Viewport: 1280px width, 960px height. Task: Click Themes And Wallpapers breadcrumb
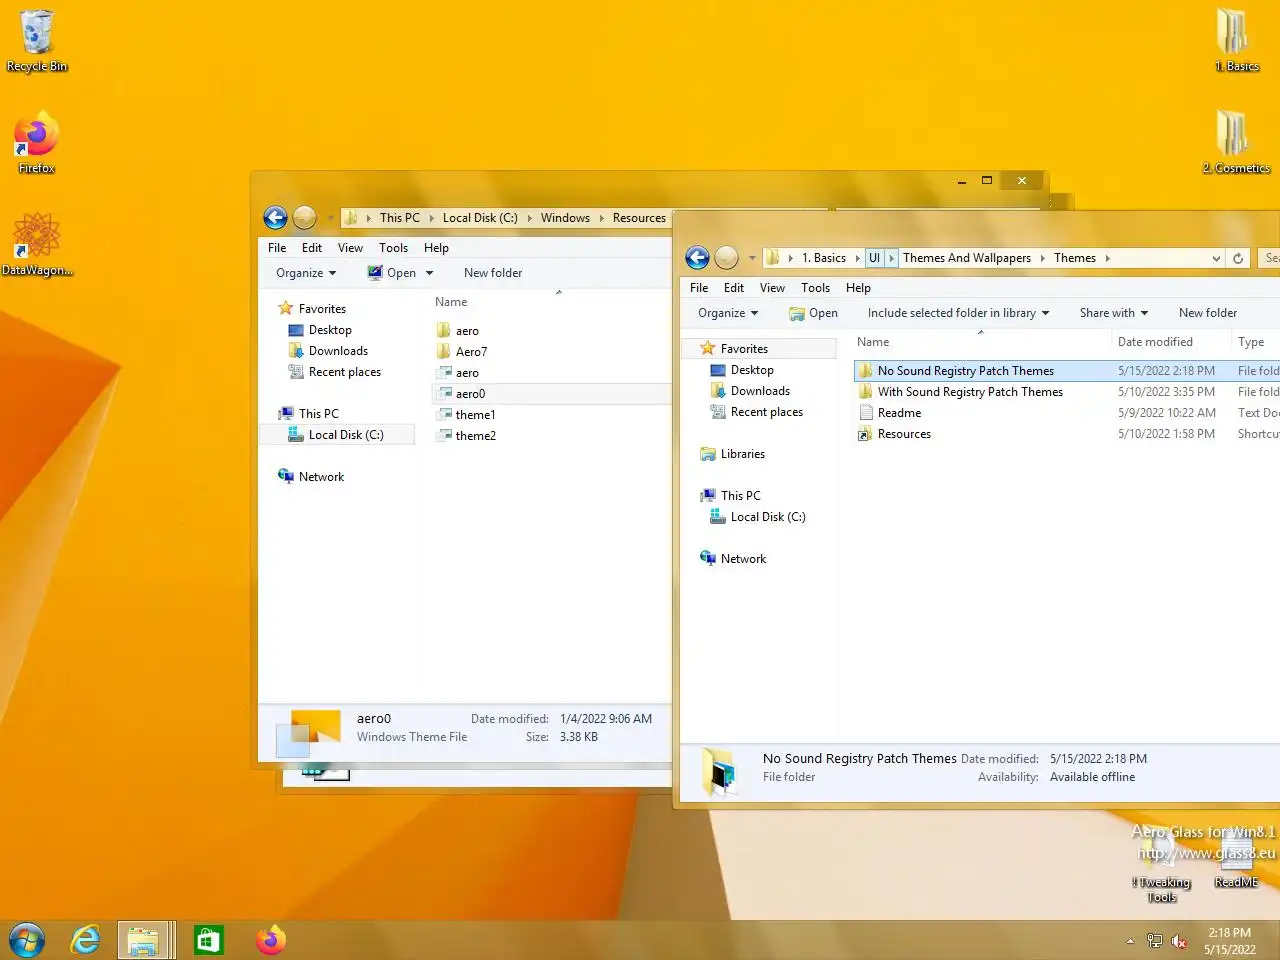coord(966,258)
